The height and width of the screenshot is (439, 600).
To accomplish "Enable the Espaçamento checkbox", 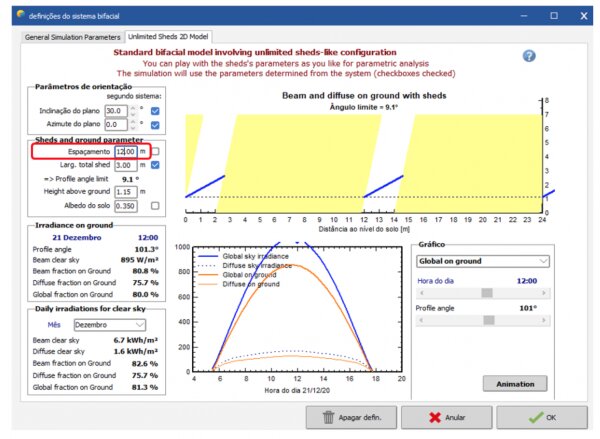I will coord(155,151).
